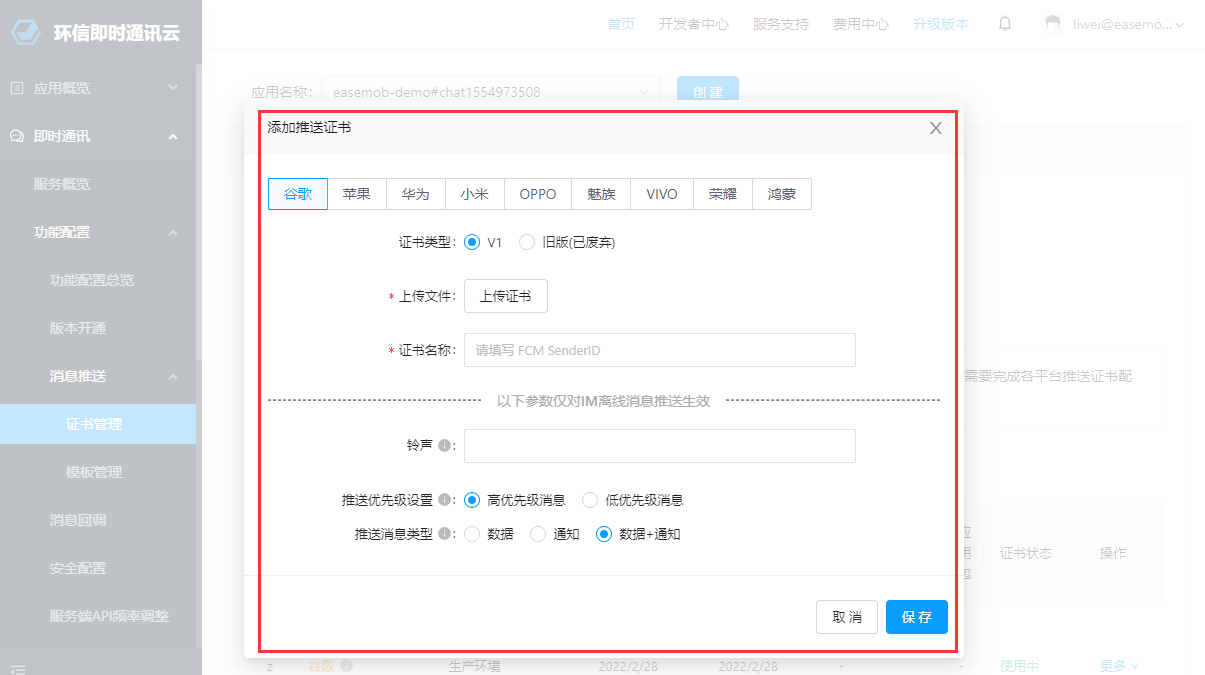This screenshot has height=675, width=1205.
Task: Click the 证书名称 input field
Action: tap(659, 350)
